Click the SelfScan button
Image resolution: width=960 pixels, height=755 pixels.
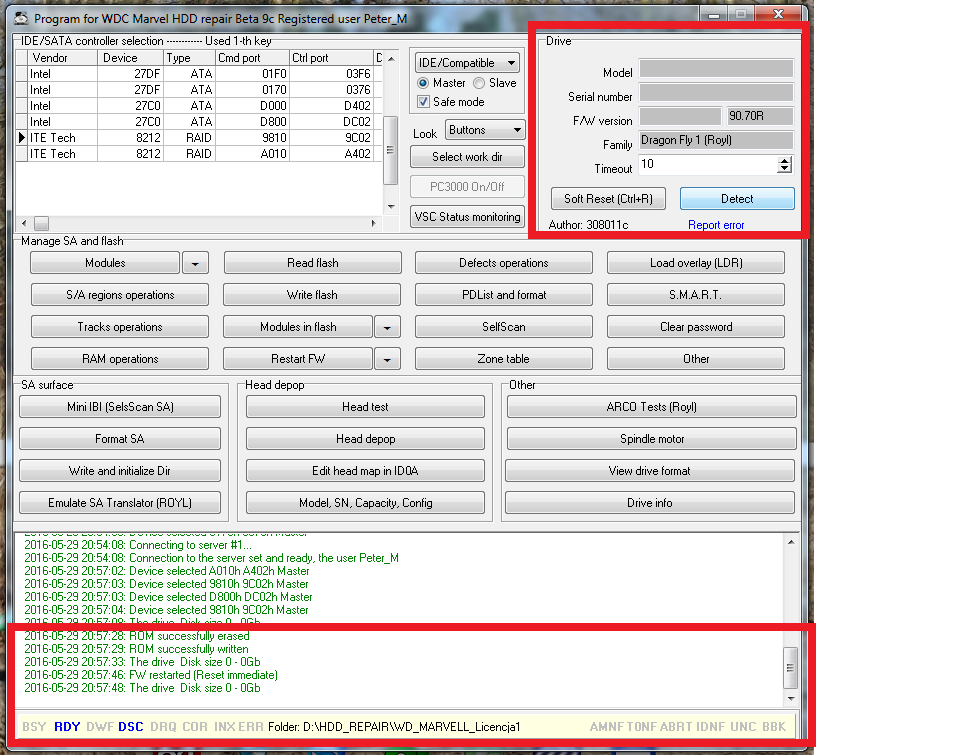point(504,327)
